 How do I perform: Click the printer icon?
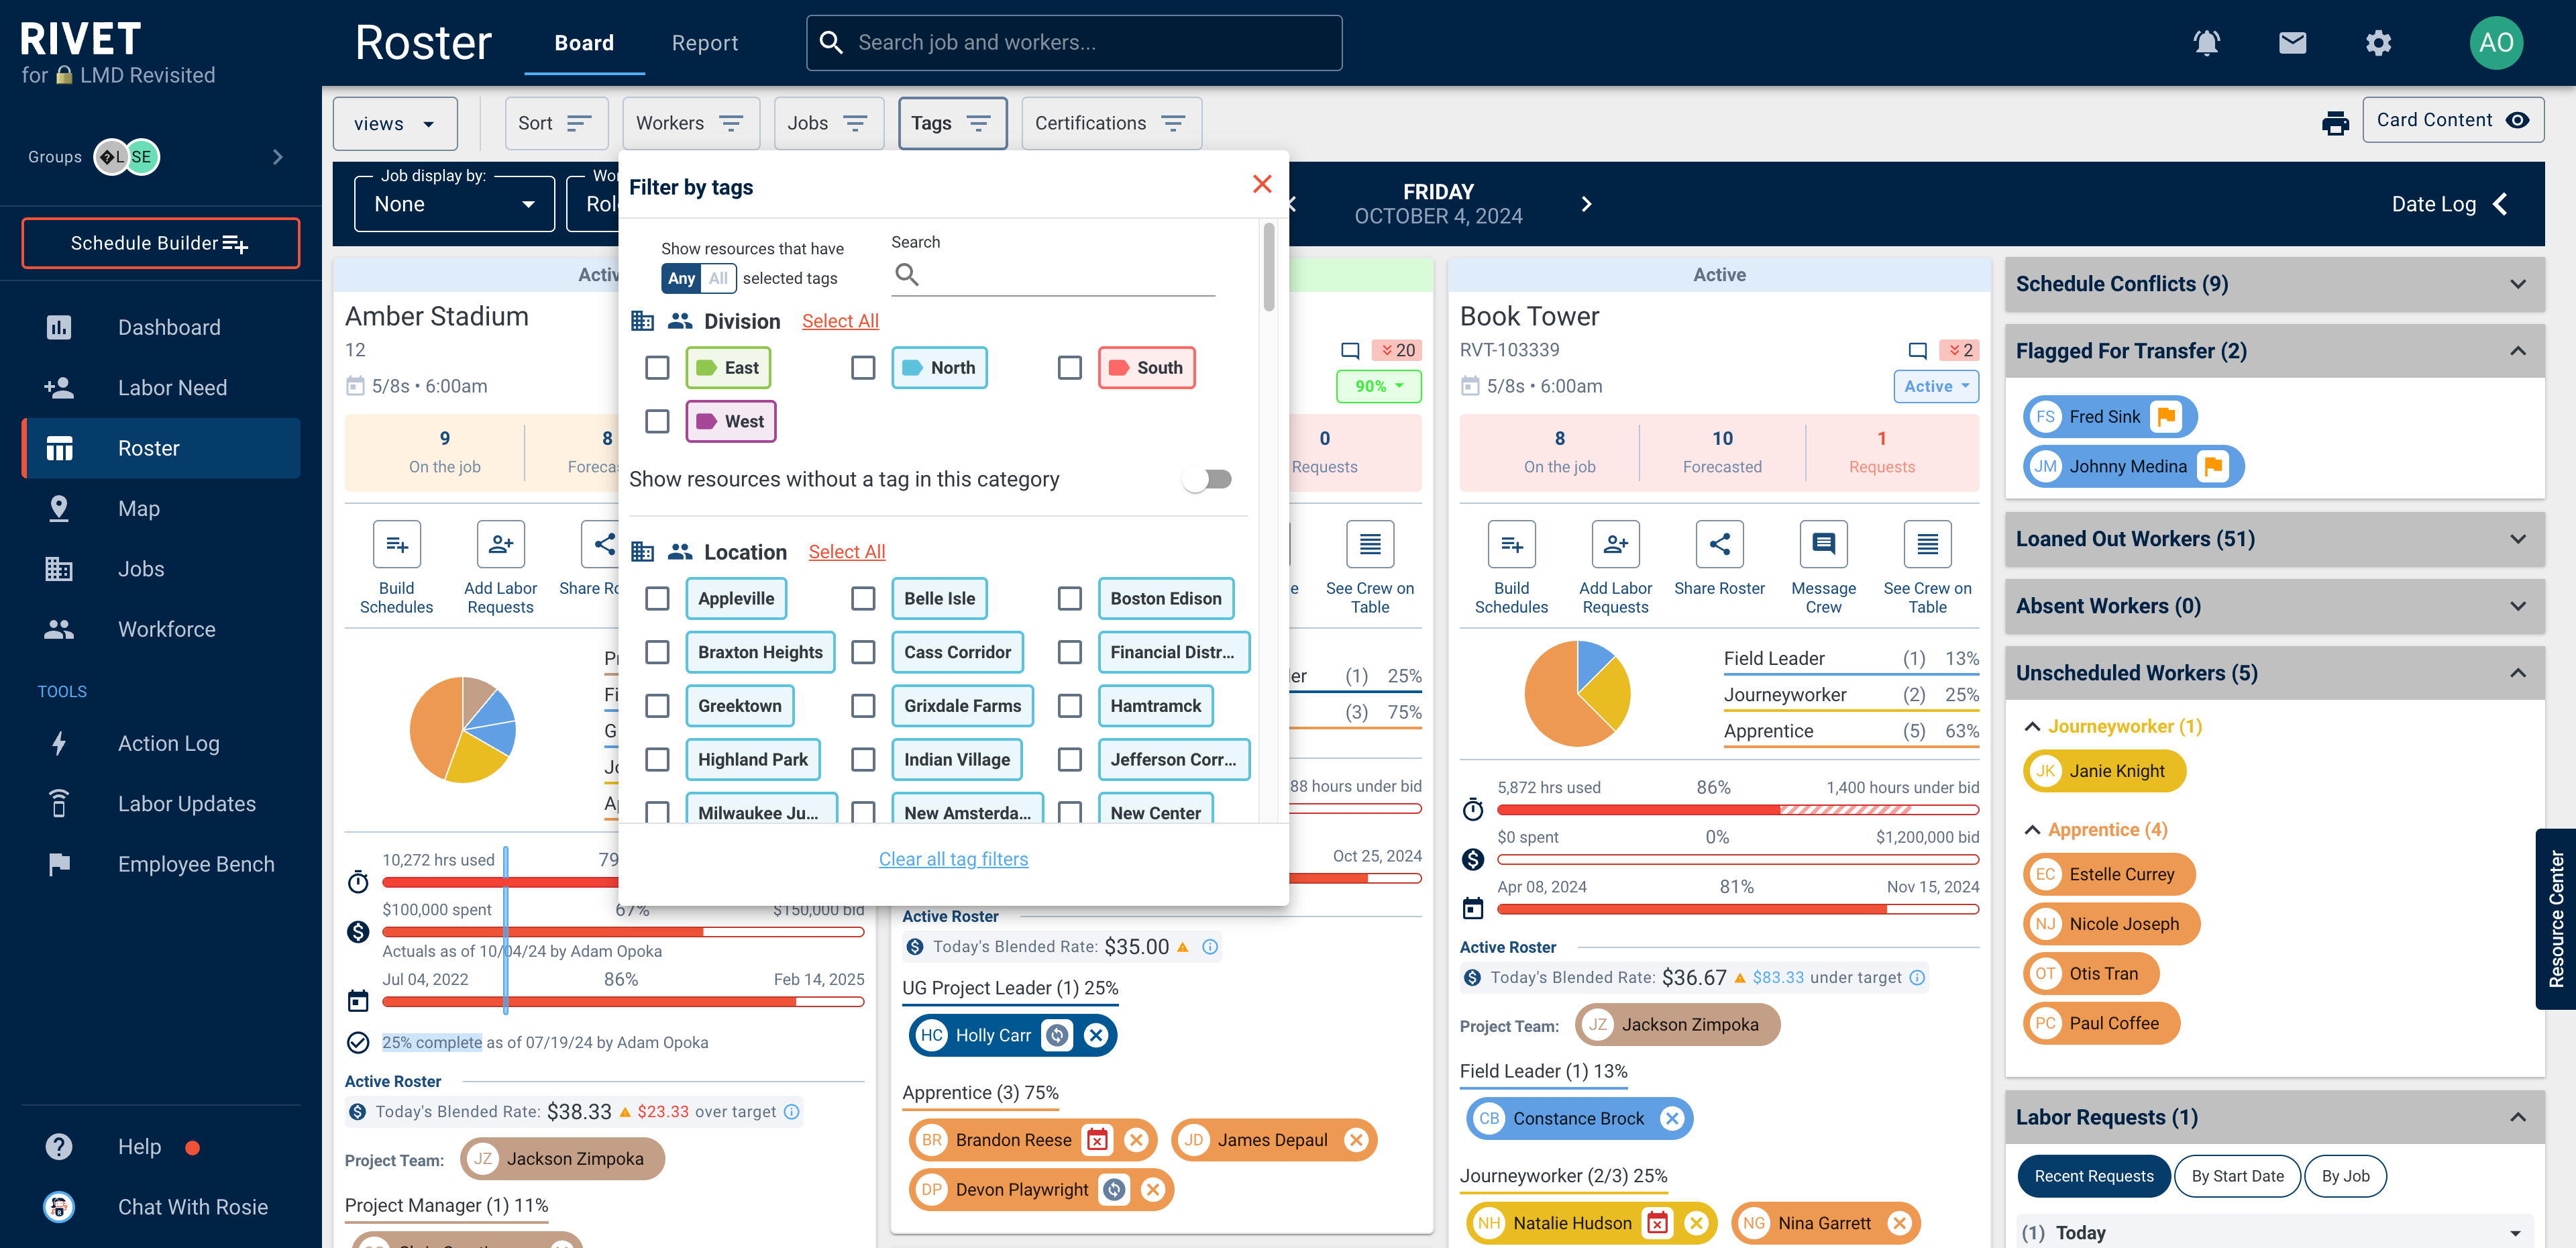[2335, 123]
